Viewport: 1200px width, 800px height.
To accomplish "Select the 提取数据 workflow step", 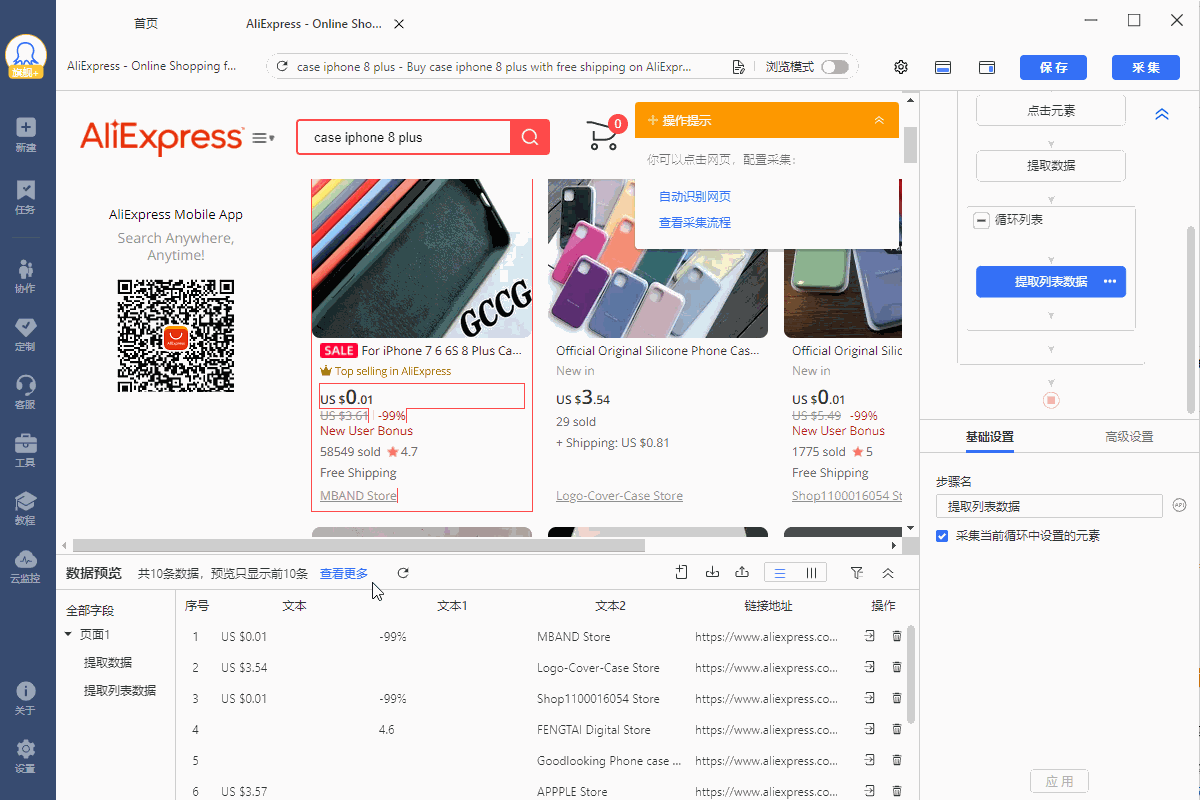I will [1051, 166].
